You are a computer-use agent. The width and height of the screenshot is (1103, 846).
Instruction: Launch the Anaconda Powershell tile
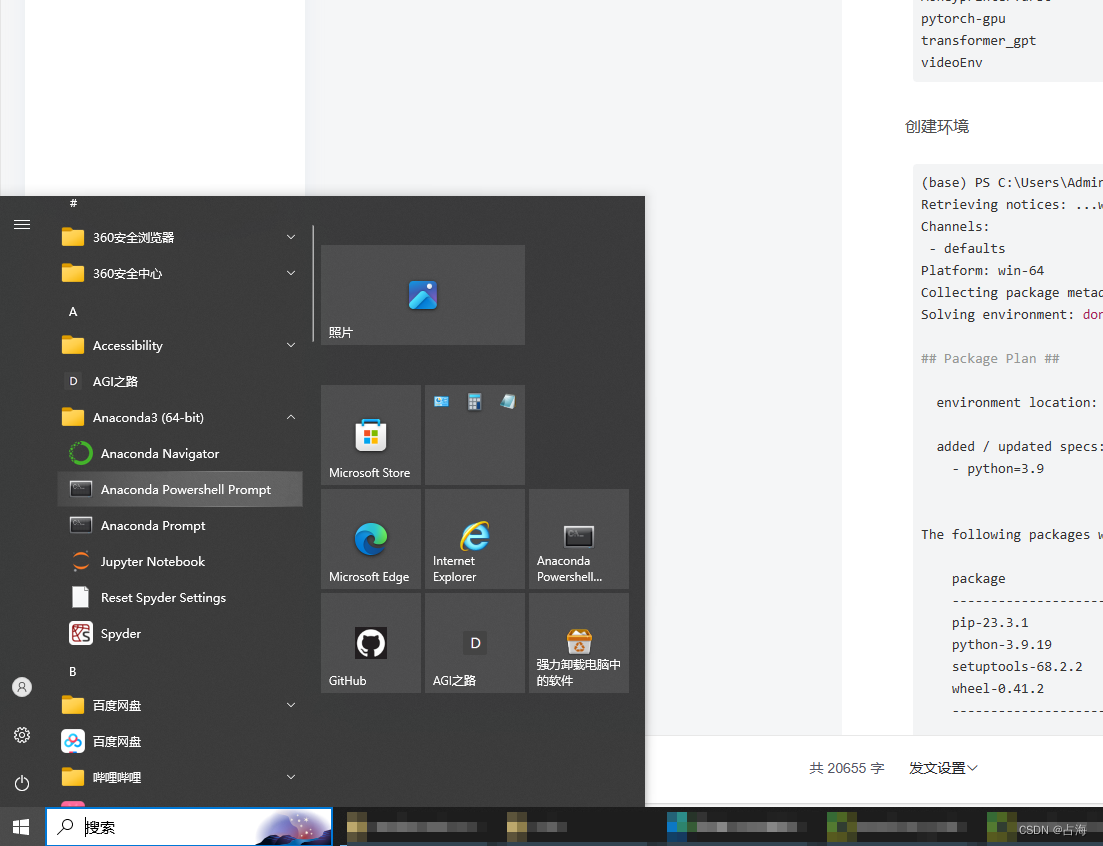point(579,539)
